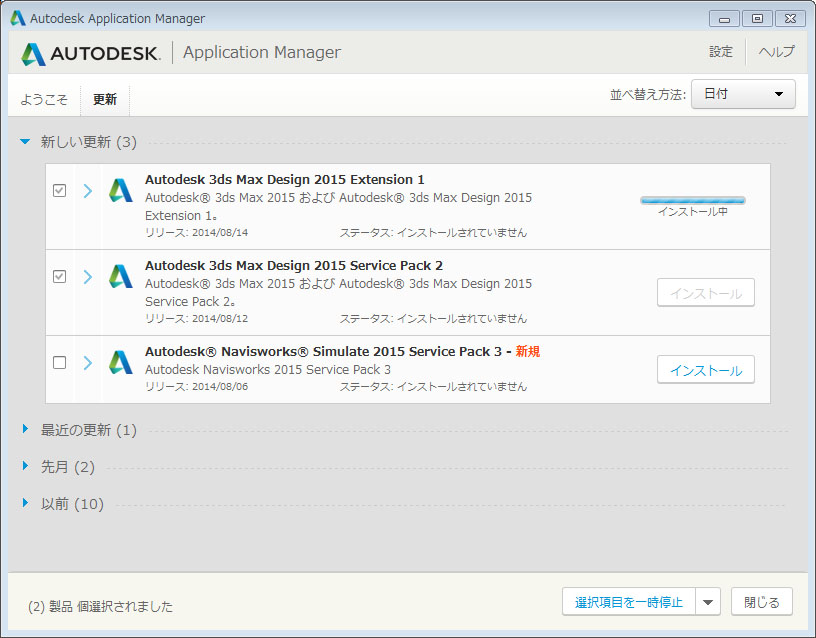
Task: Click the 3ds Max Design Service Pack 2 icon
Action: coord(121,277)
